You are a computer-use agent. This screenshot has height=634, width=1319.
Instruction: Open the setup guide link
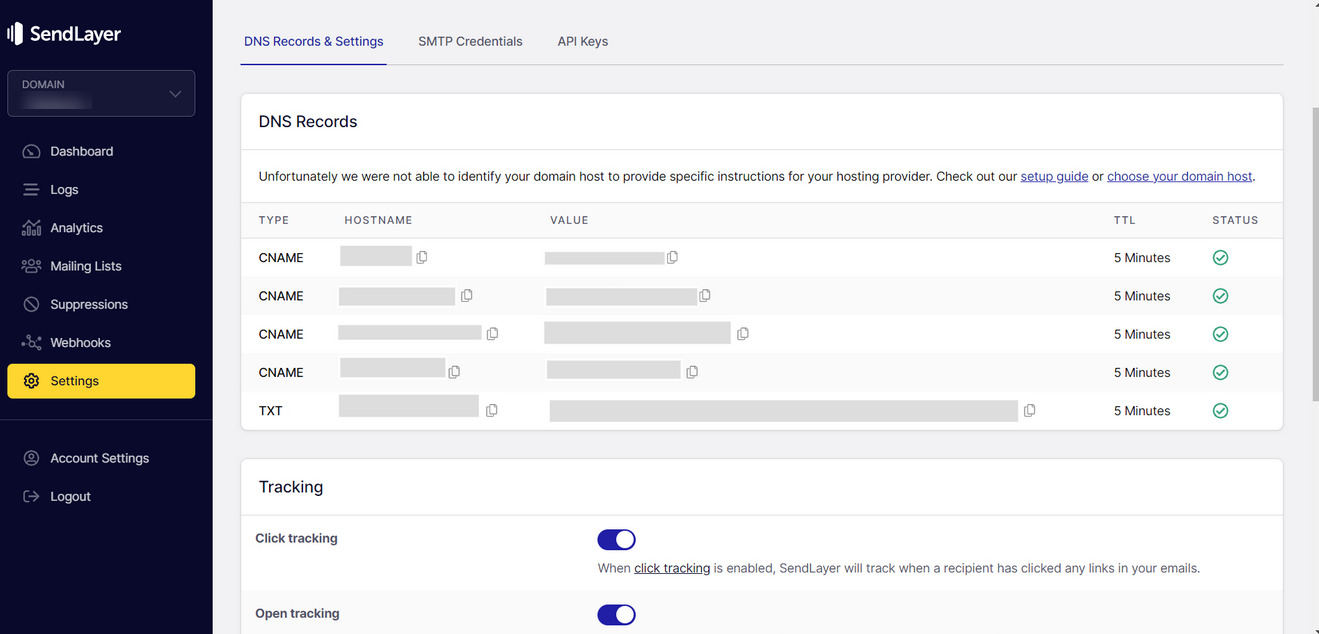pyautogui.click(x=1054, y=176)
